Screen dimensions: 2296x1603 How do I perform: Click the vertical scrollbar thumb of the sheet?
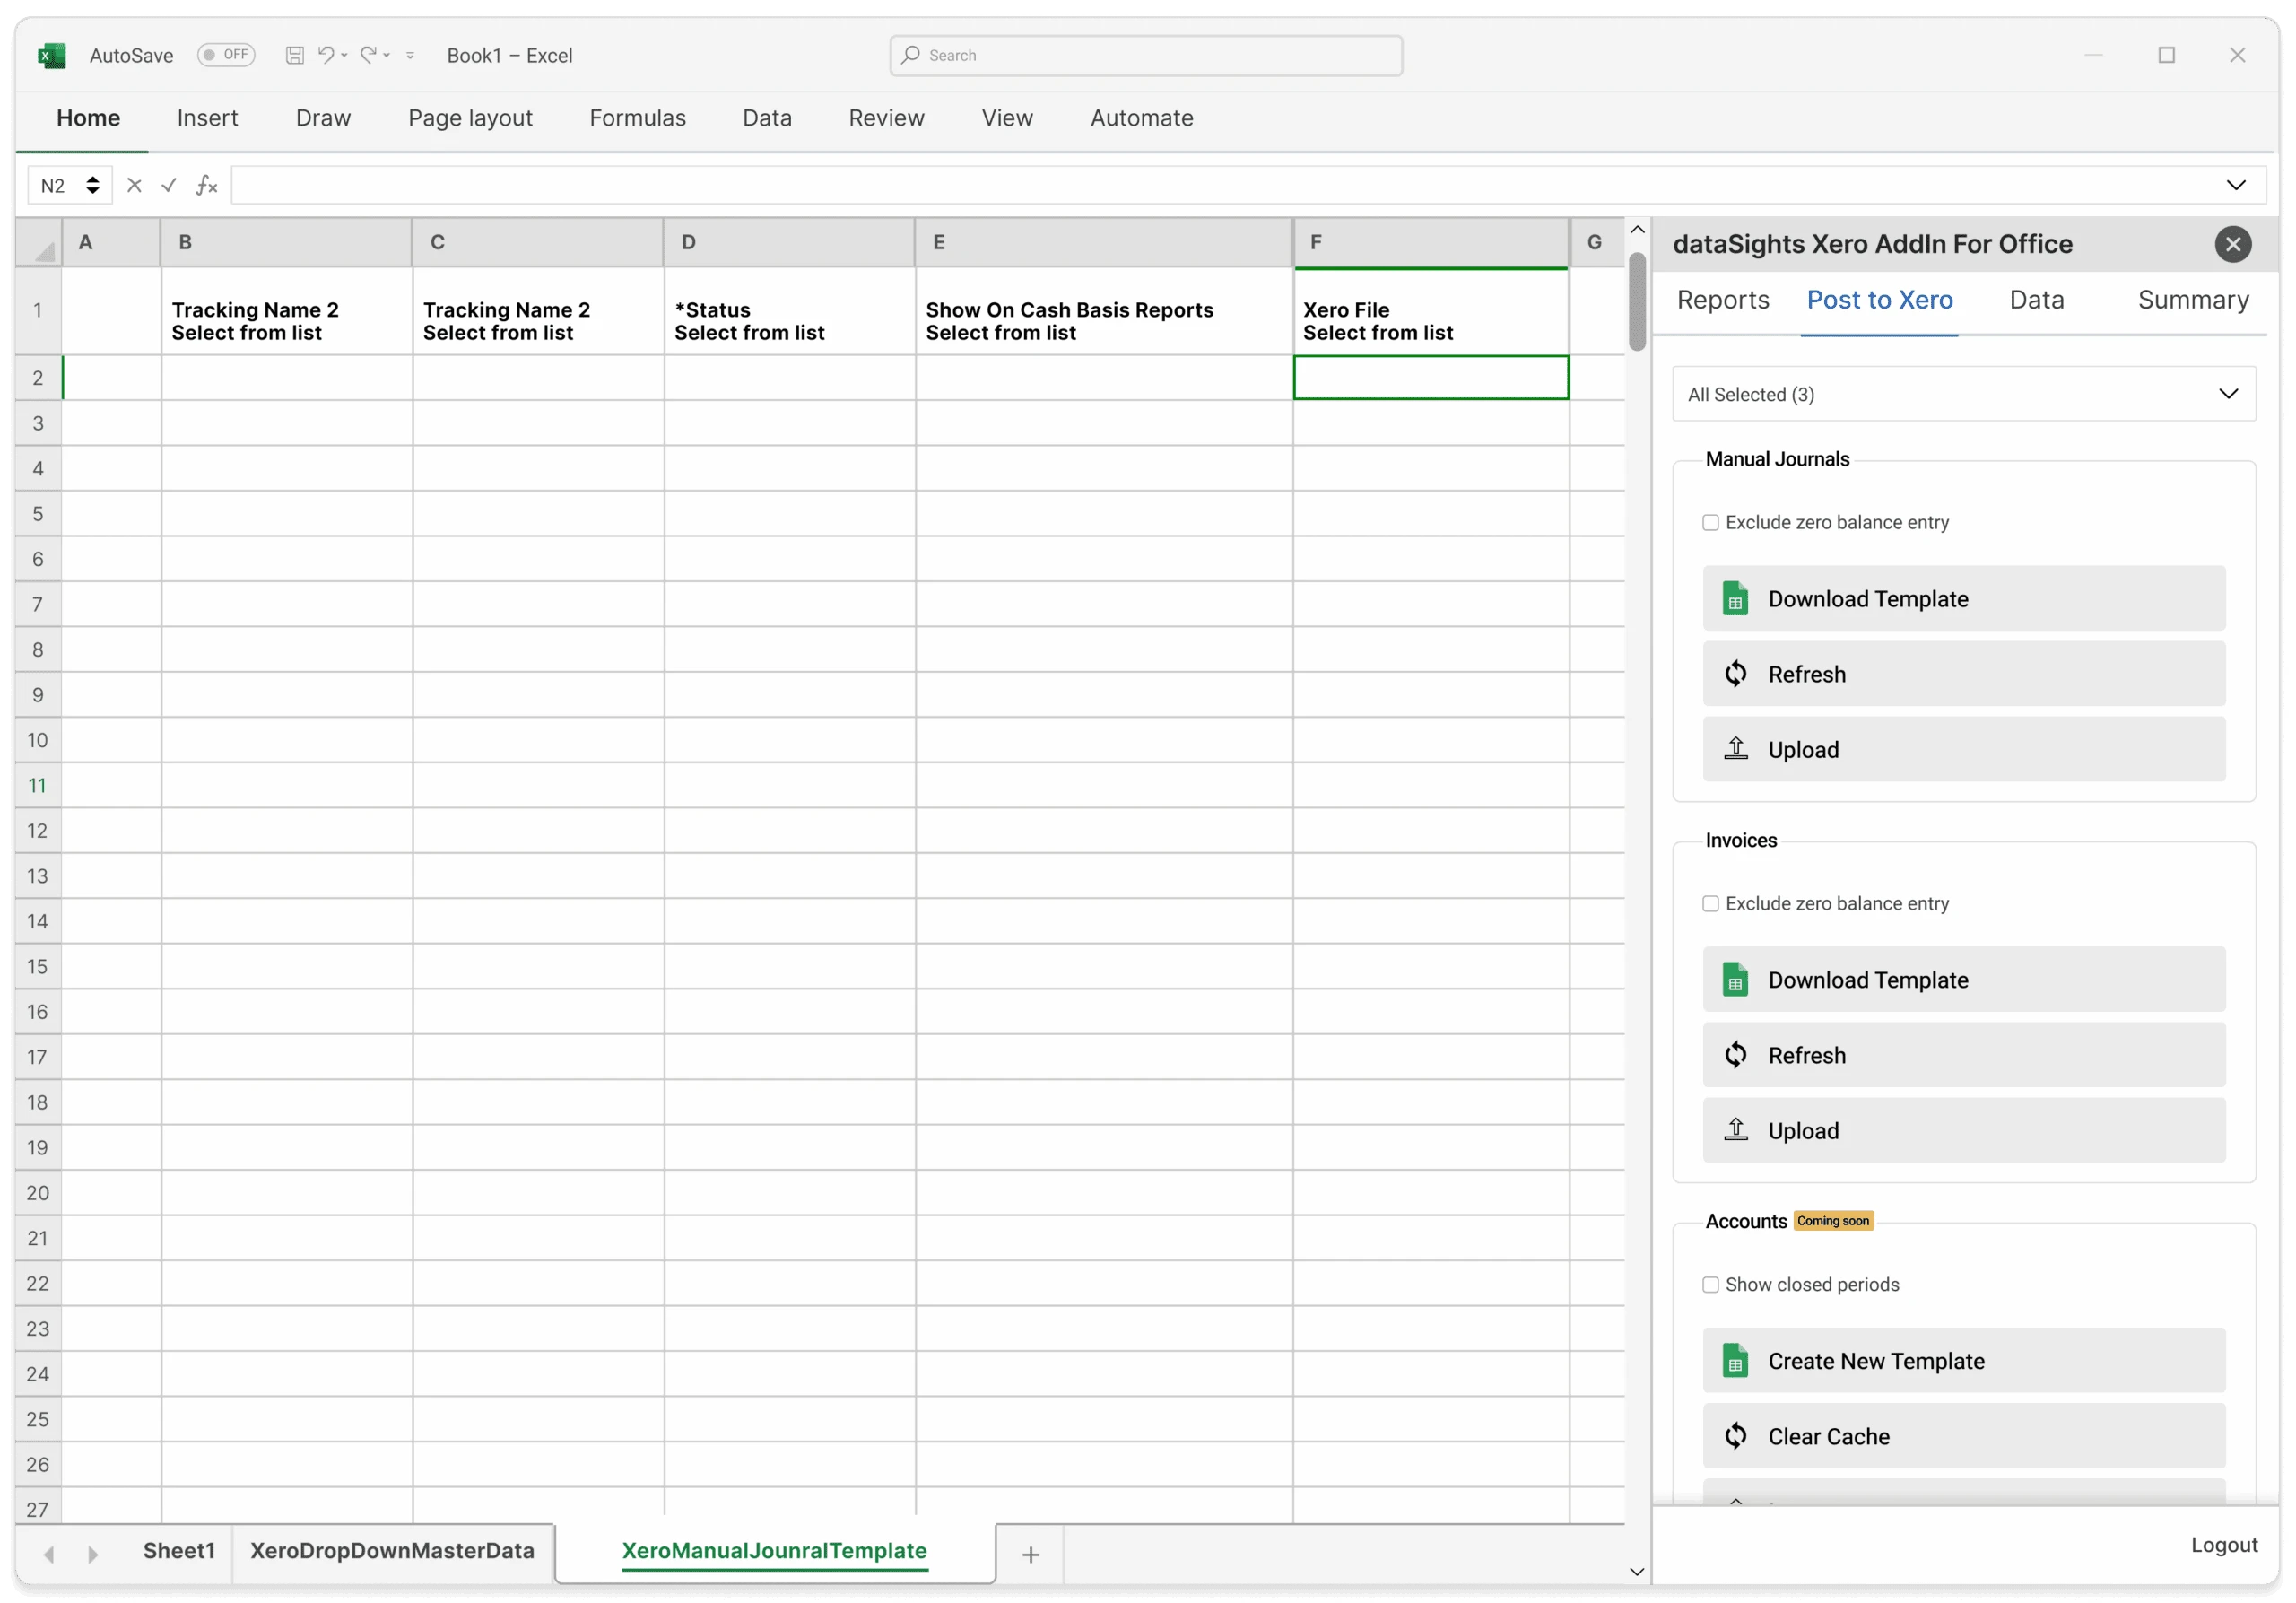1637,301
